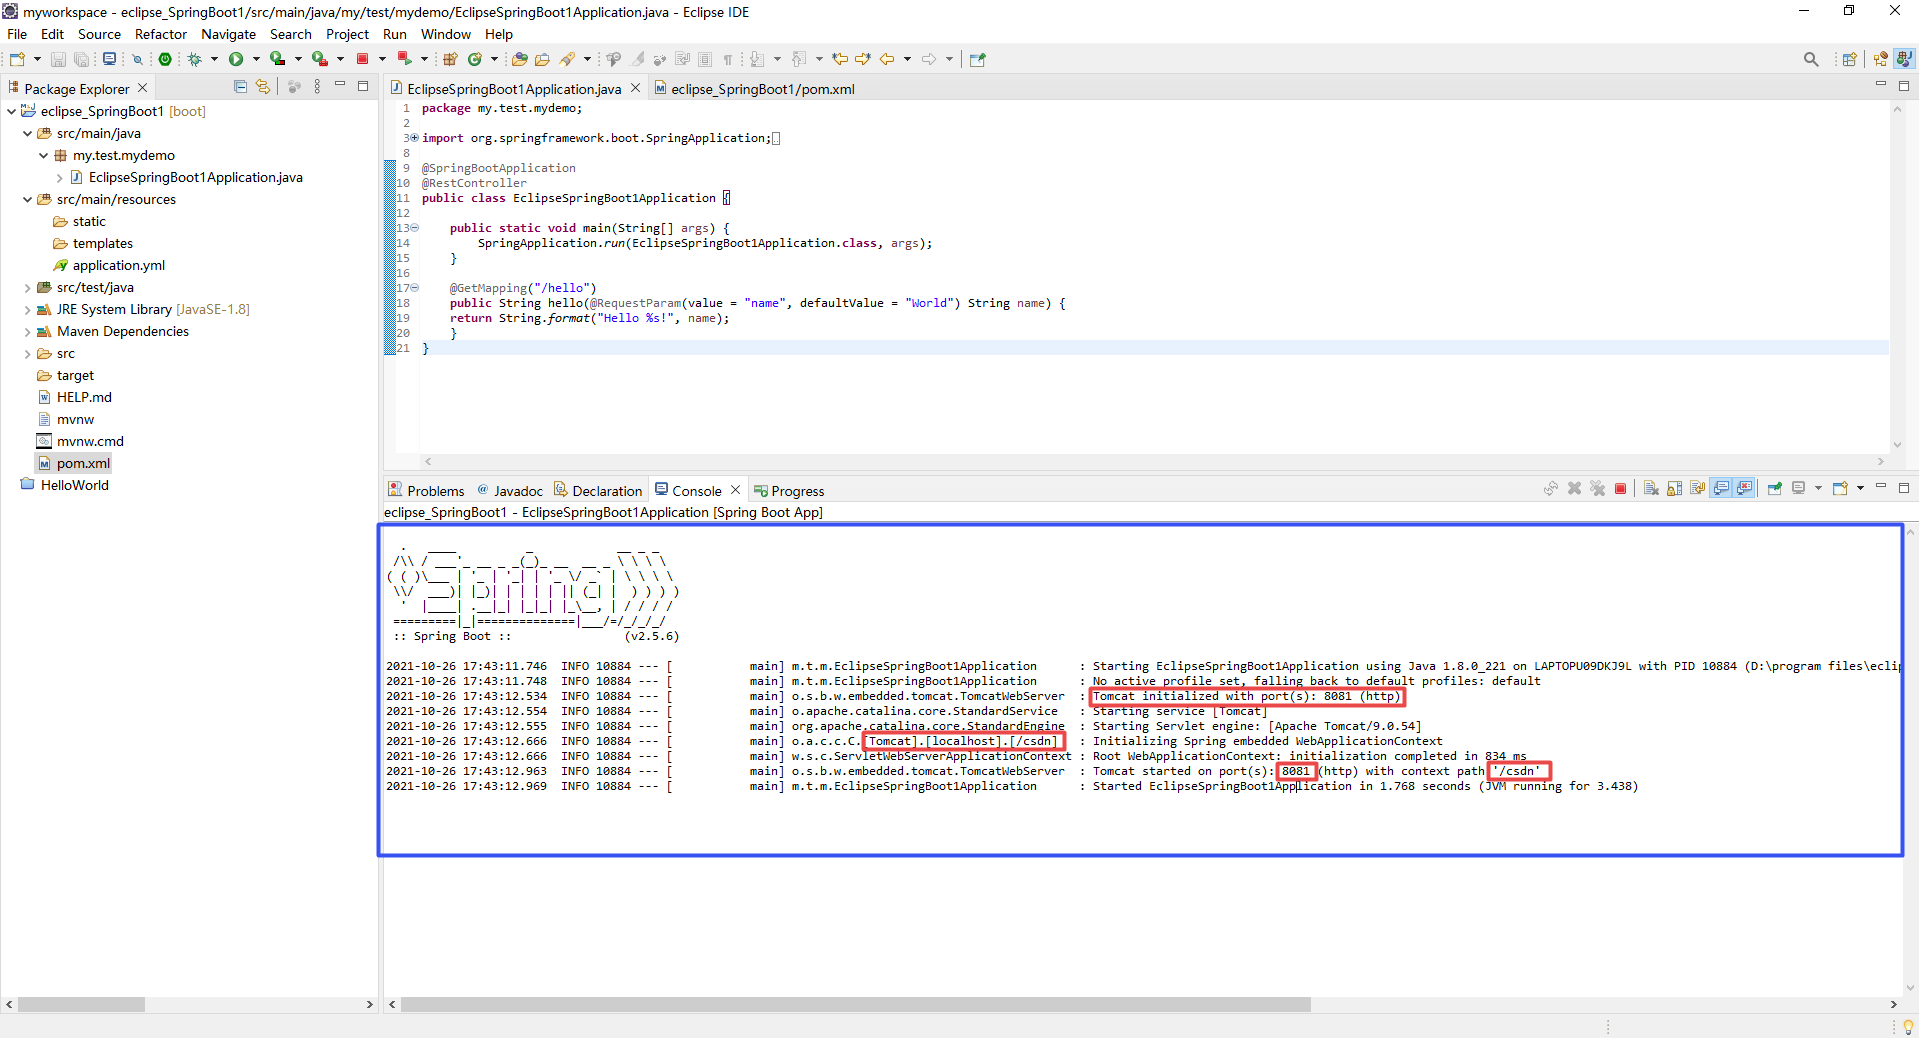
Task: Toggle Link with Editor in Package Explorer
Action: [263, 87]
